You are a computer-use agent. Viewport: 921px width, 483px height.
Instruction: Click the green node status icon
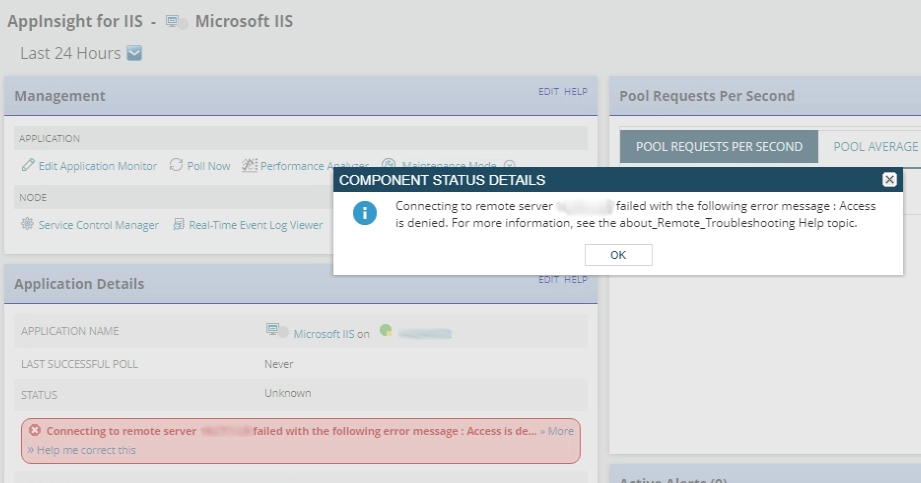click(386, 330)
